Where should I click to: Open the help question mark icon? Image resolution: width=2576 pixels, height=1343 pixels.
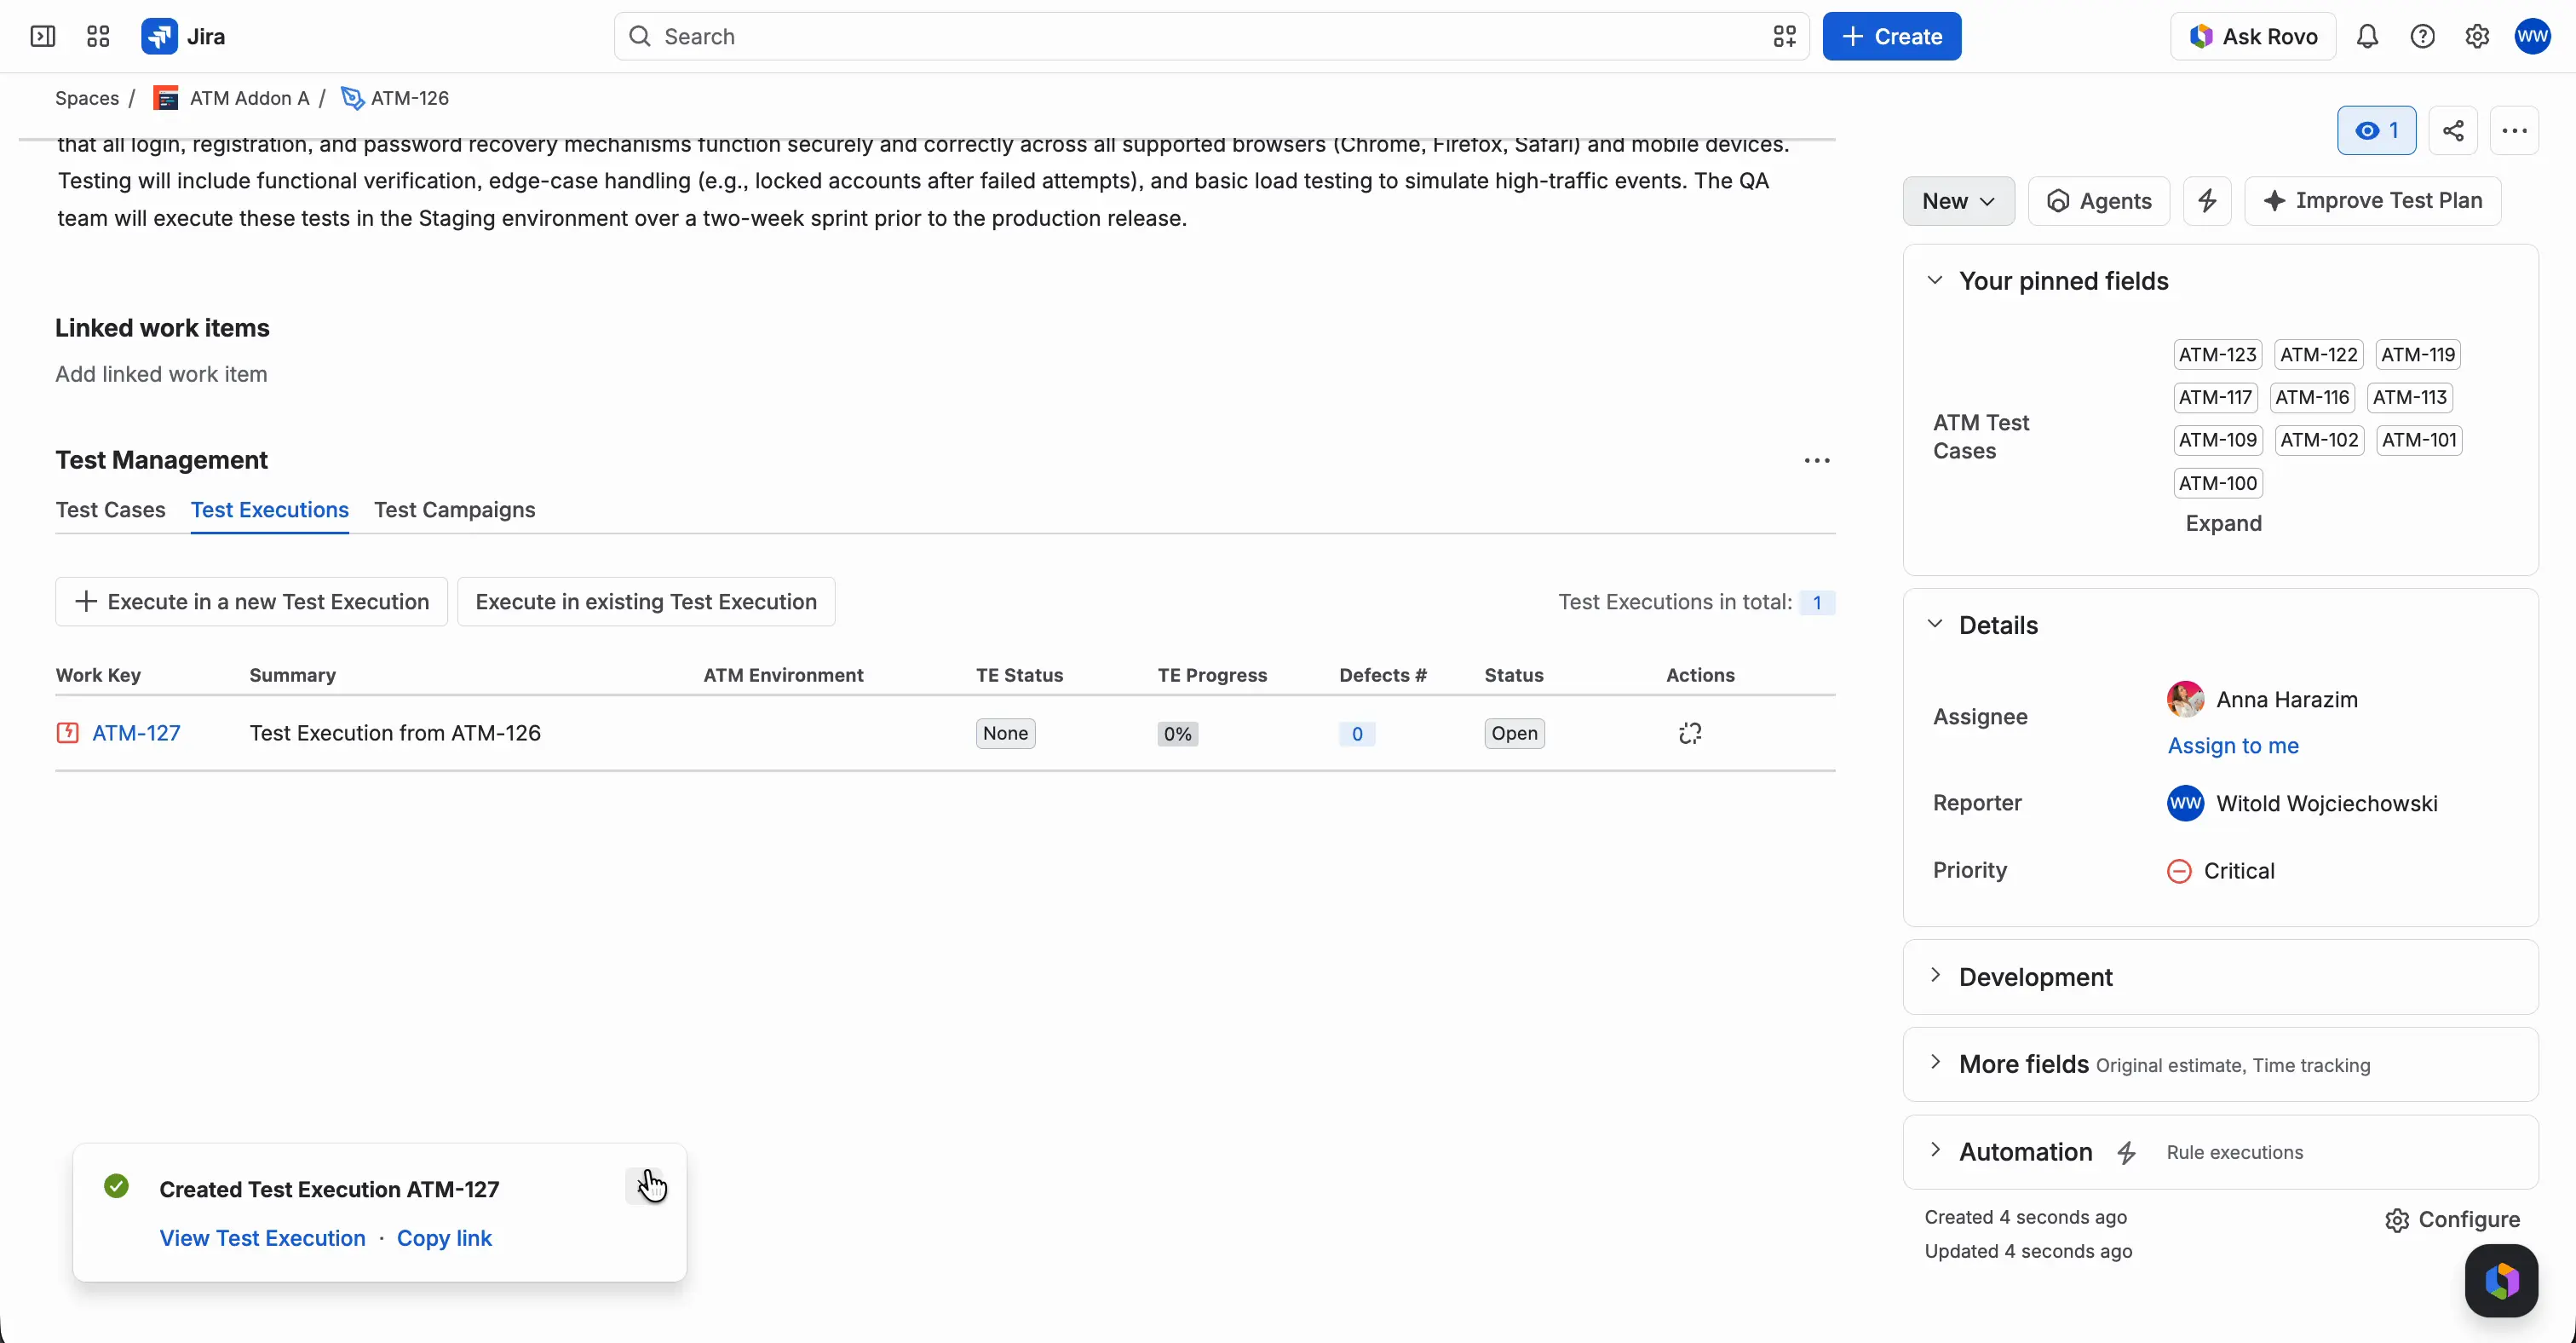pos(2422,37)
